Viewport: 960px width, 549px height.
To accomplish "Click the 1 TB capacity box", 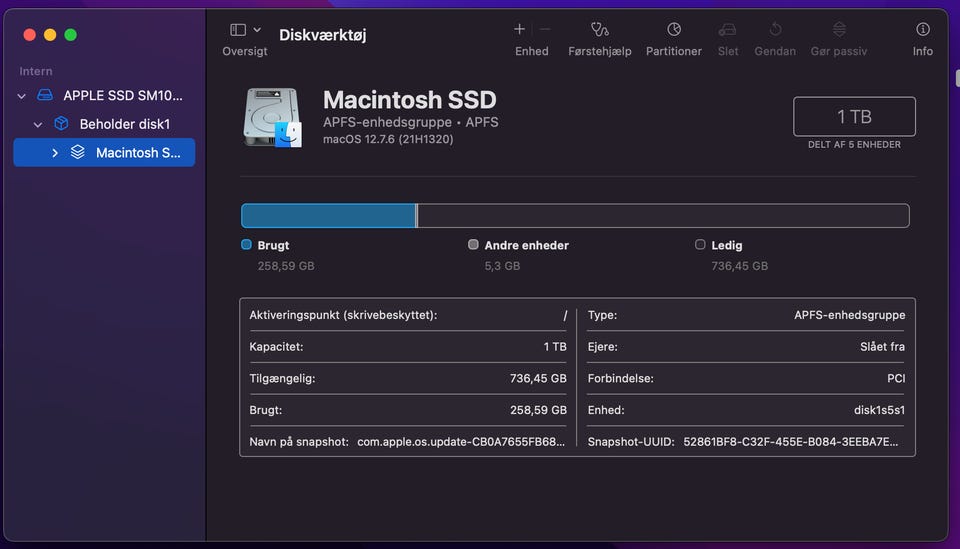I will click(854, 116).
